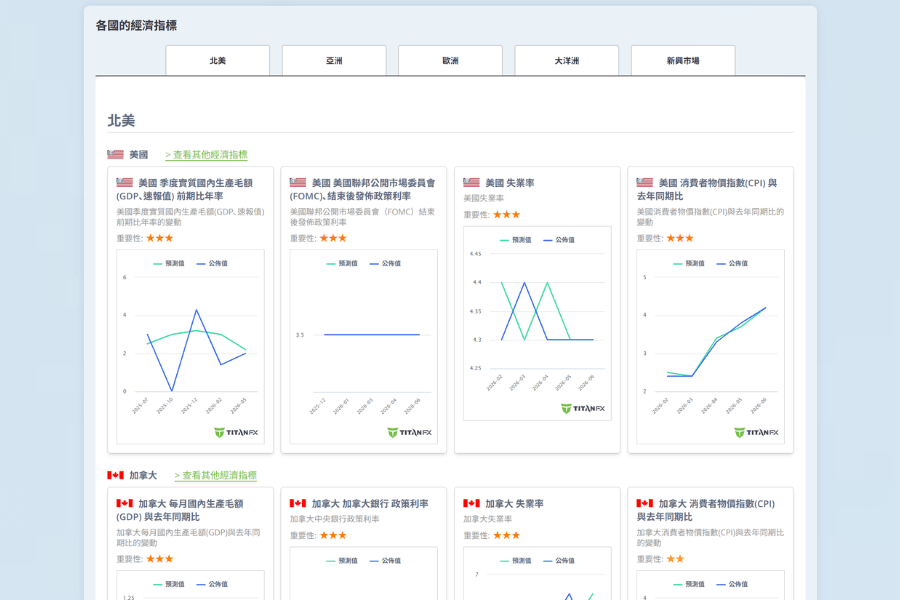The height and width of the screenshot is (600, 900).
Task: Open the 新興市場 tab
Action: 683,60
